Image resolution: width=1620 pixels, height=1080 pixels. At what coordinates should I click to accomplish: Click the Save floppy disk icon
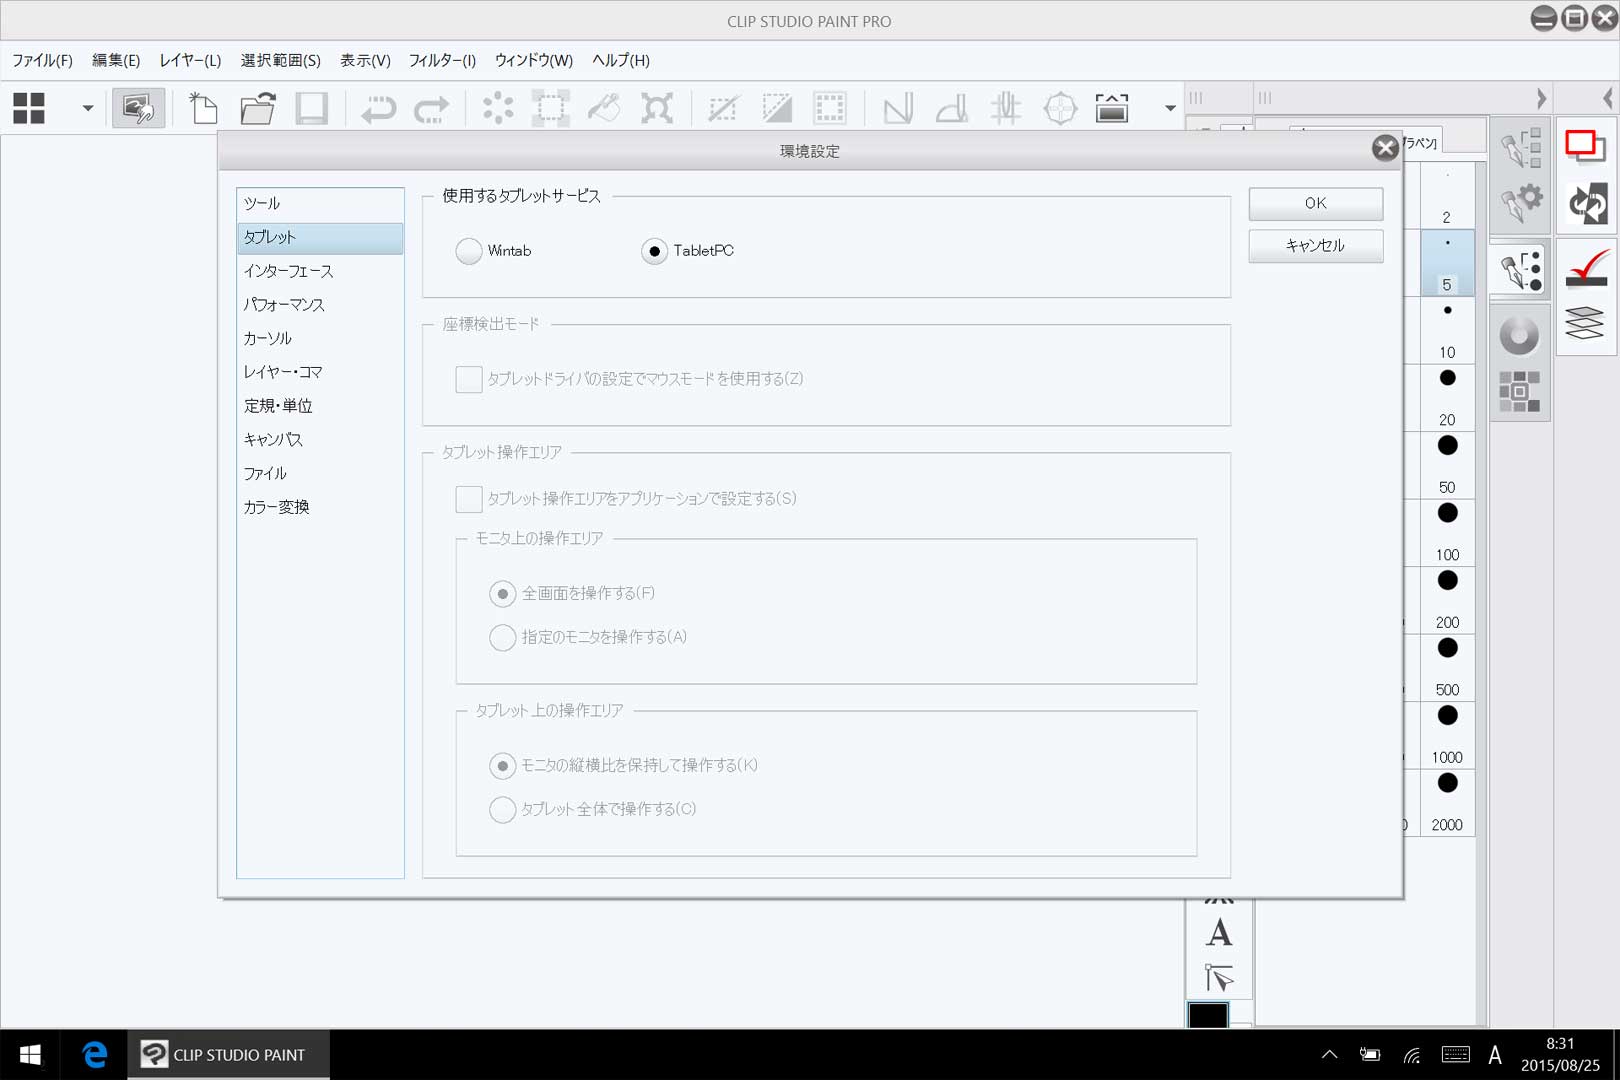click(312, 108)
